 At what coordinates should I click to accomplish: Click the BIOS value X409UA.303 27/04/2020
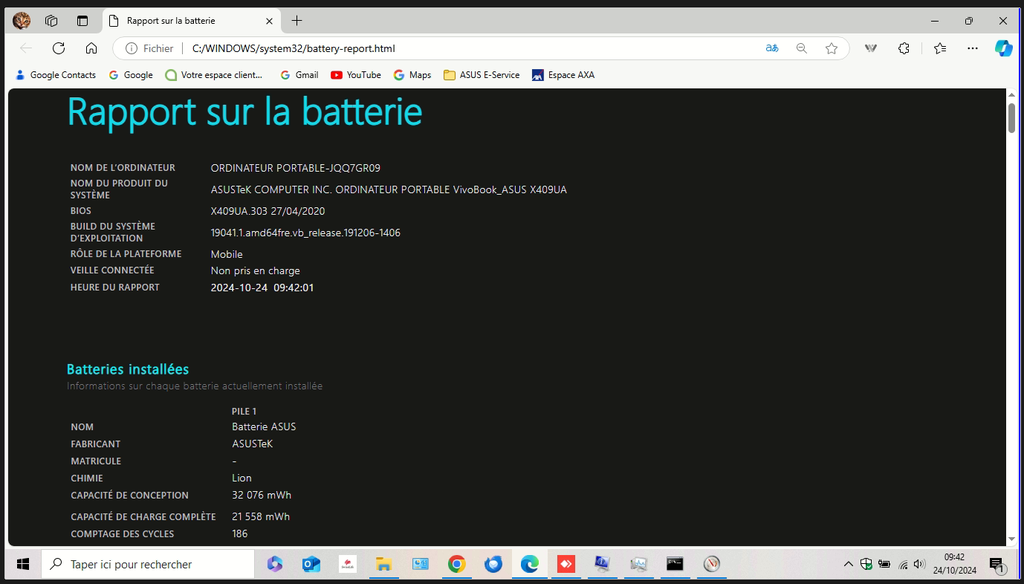click(268, 211)
